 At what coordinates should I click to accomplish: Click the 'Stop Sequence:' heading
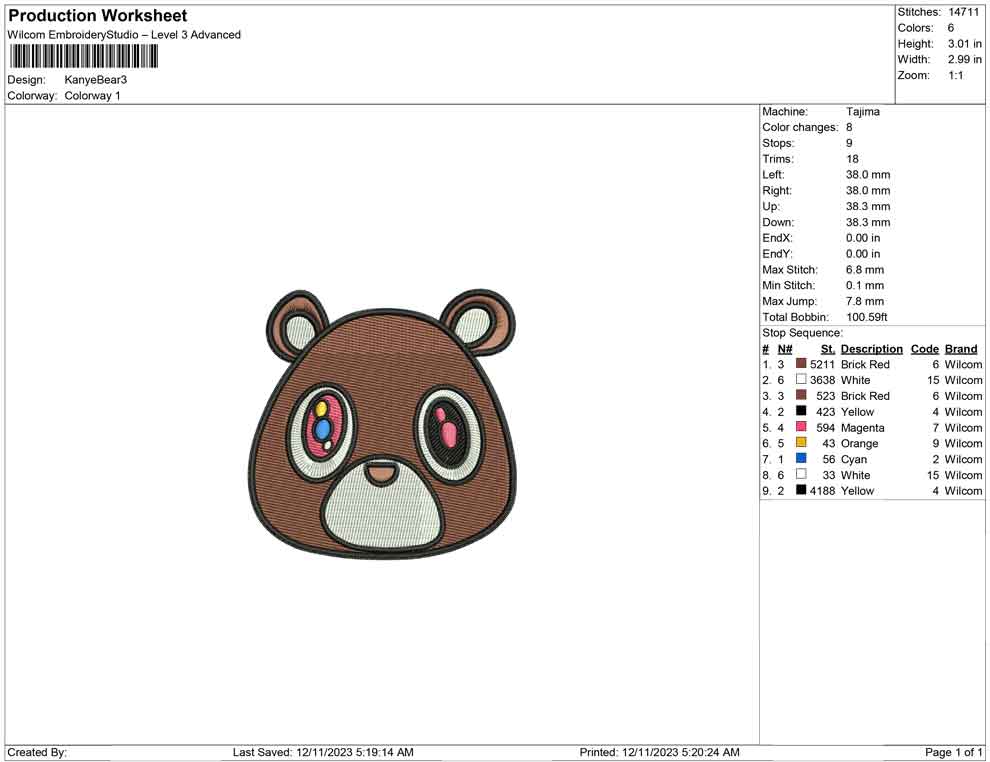click(x=802, y=333)
